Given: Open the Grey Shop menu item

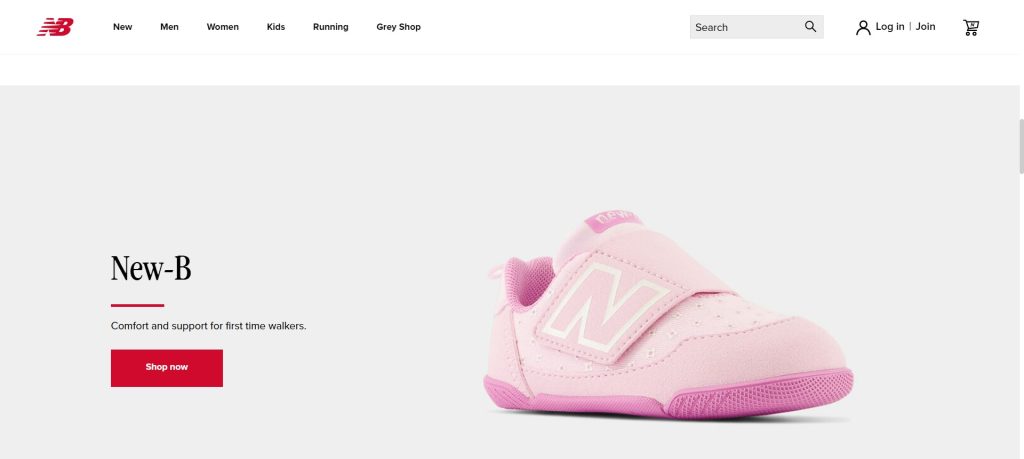Looking at the screenshot, I should click(x=398, y=27).
